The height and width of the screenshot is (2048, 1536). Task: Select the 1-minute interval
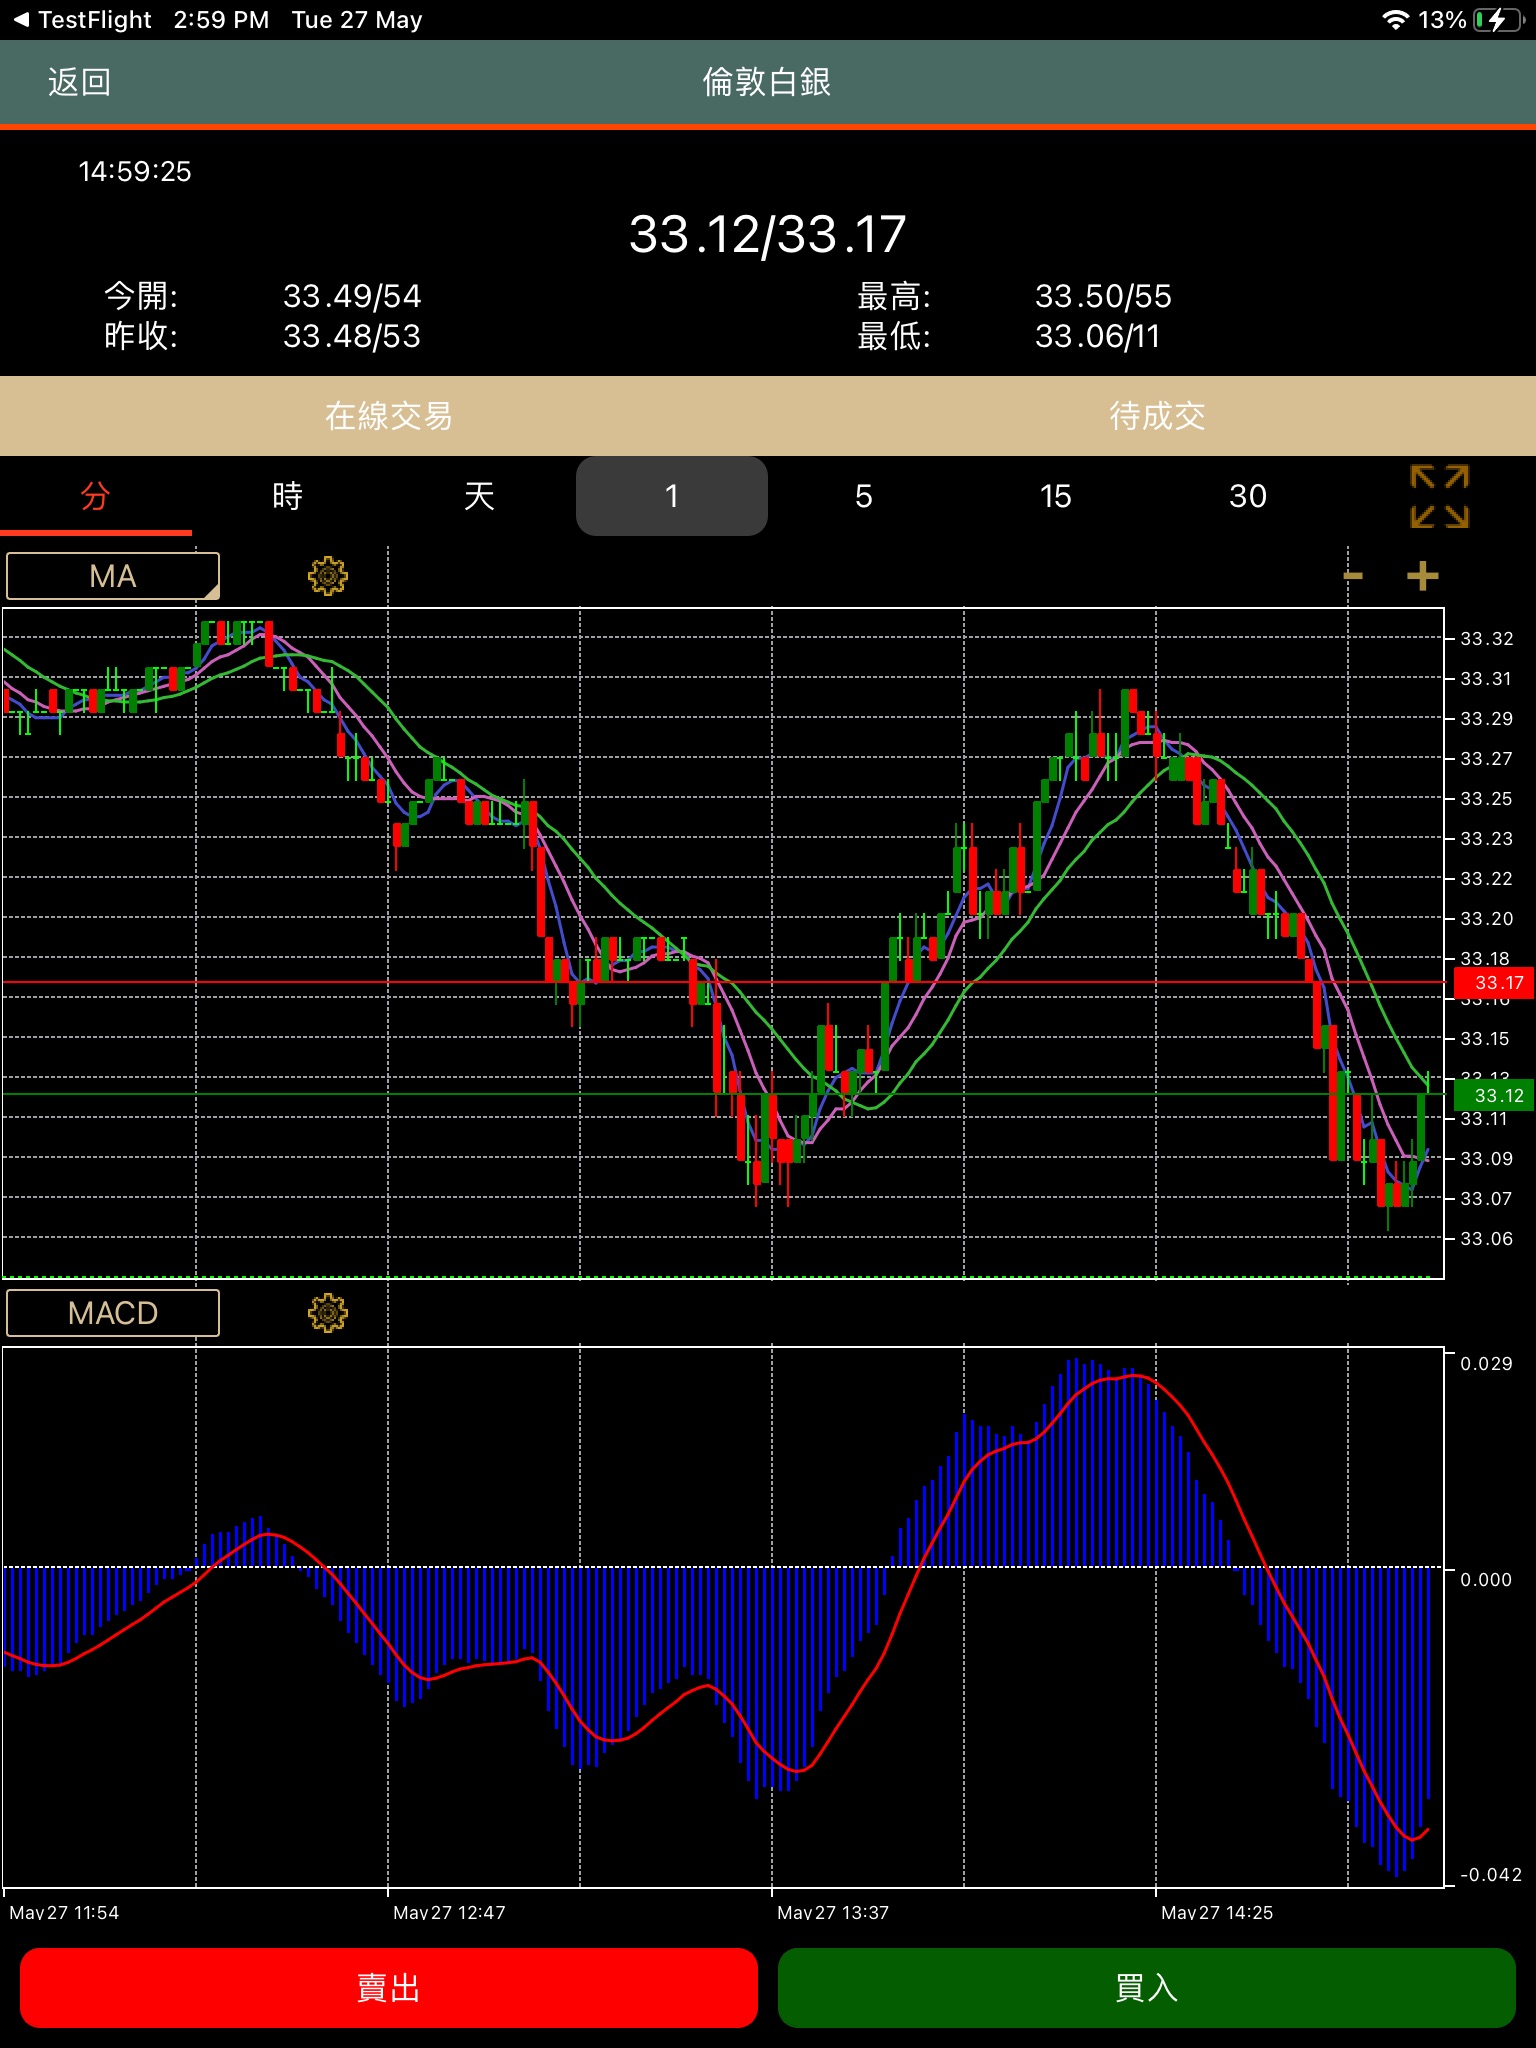click(x=671, y=496)
